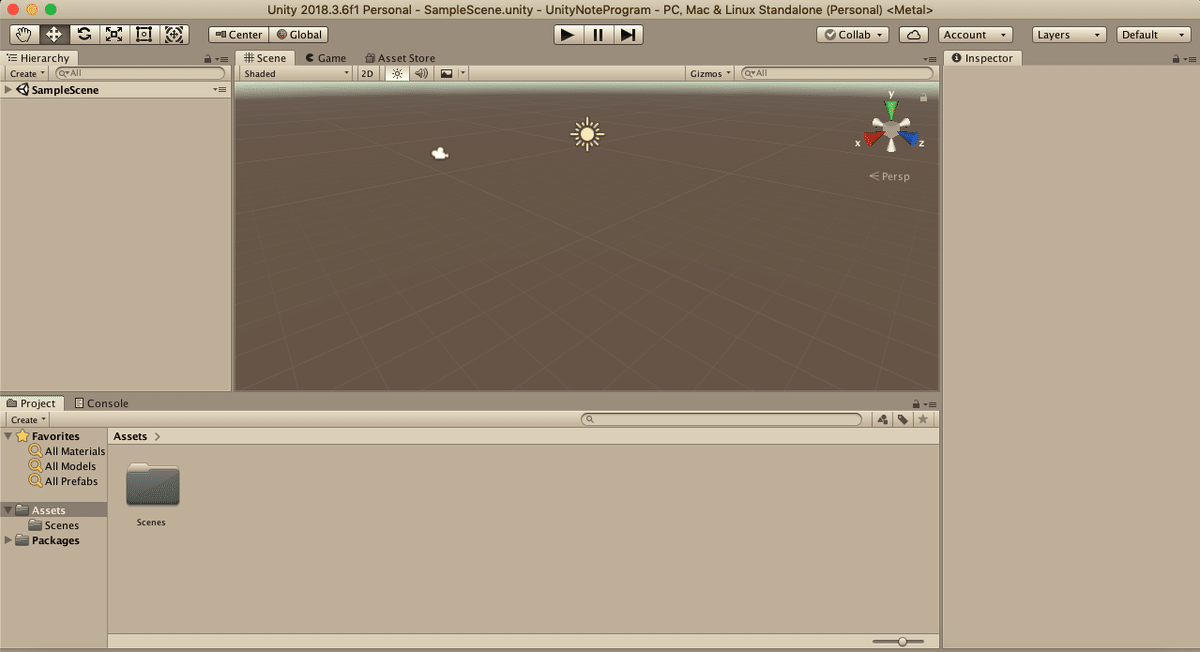
Task: Click the Y axis green cone
Action: pyautogui.click(x=891, y=108)
